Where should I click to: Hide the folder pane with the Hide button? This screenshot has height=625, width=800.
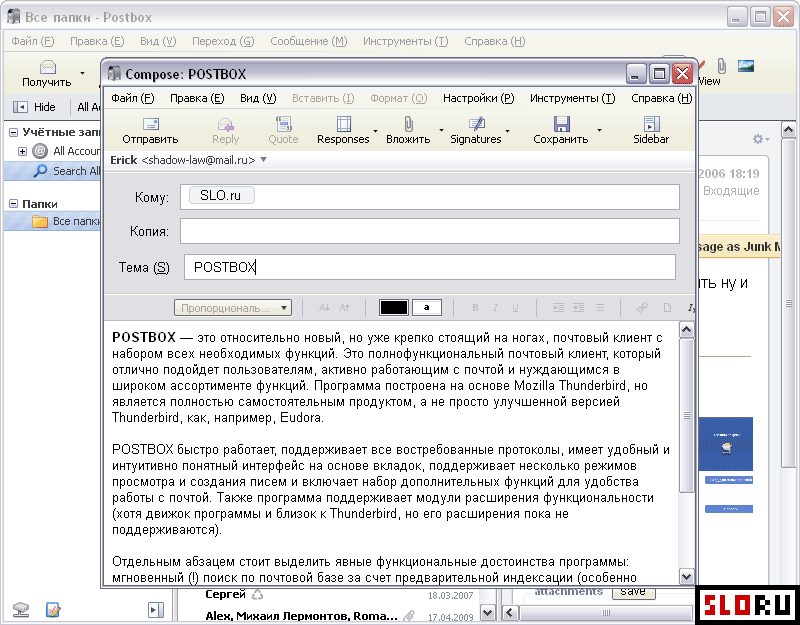pos(35,107)
